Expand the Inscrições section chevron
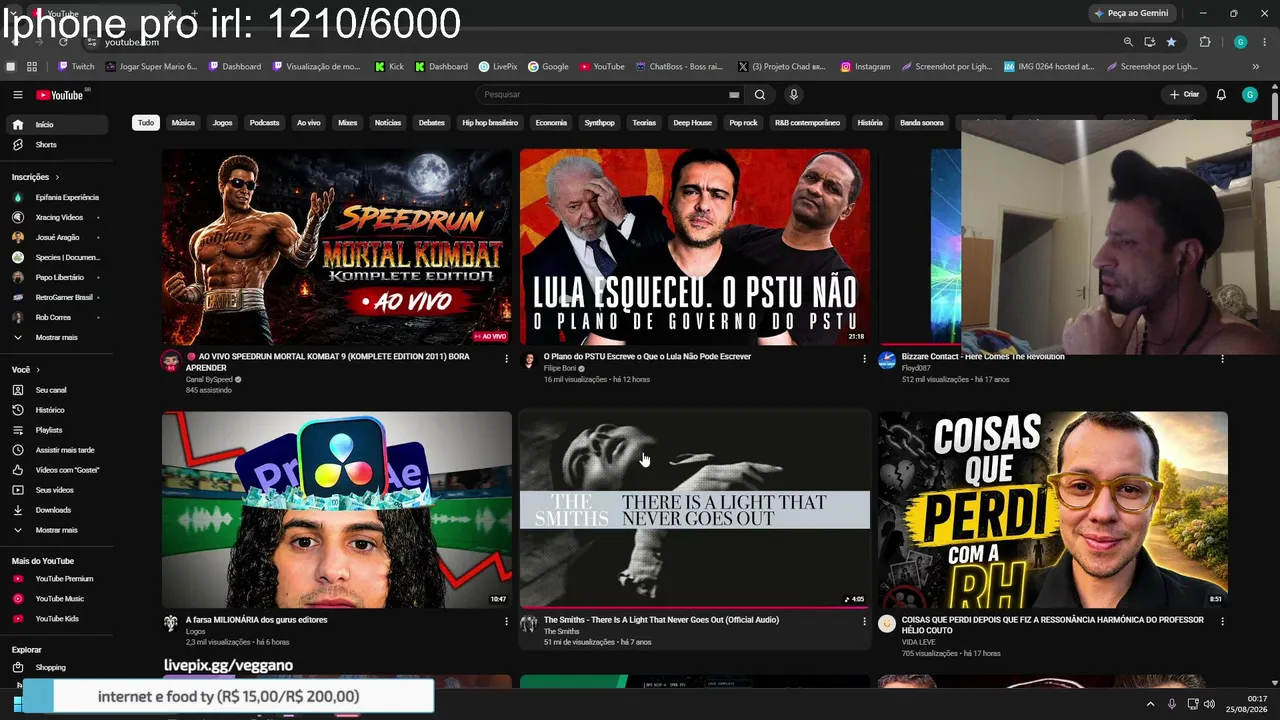The width and height of the screenshot is (1280, 720). point(57,177)
